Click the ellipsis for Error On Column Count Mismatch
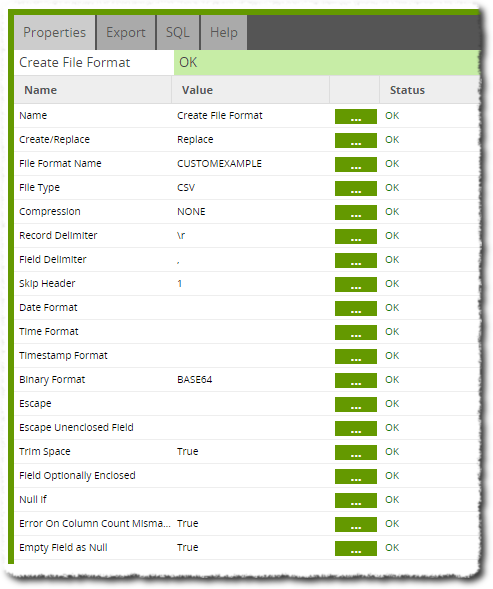 [355, 524]
